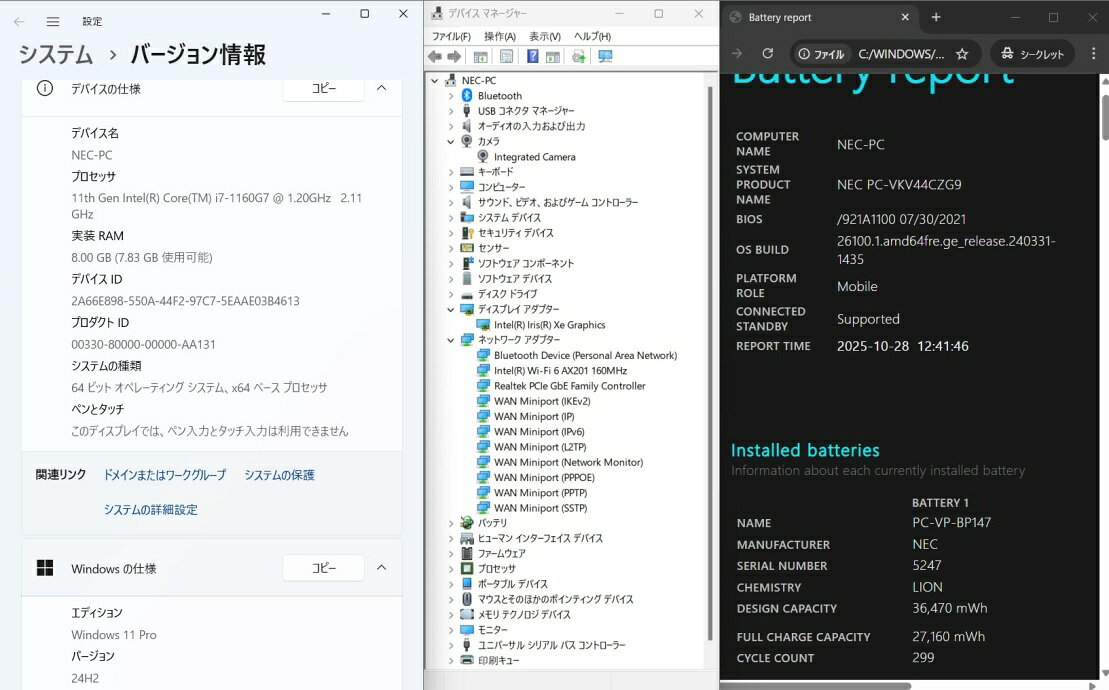Screen dimensions: 1109x690
Task: Expand the Bluetooth device category
Action: click(451, 96)
